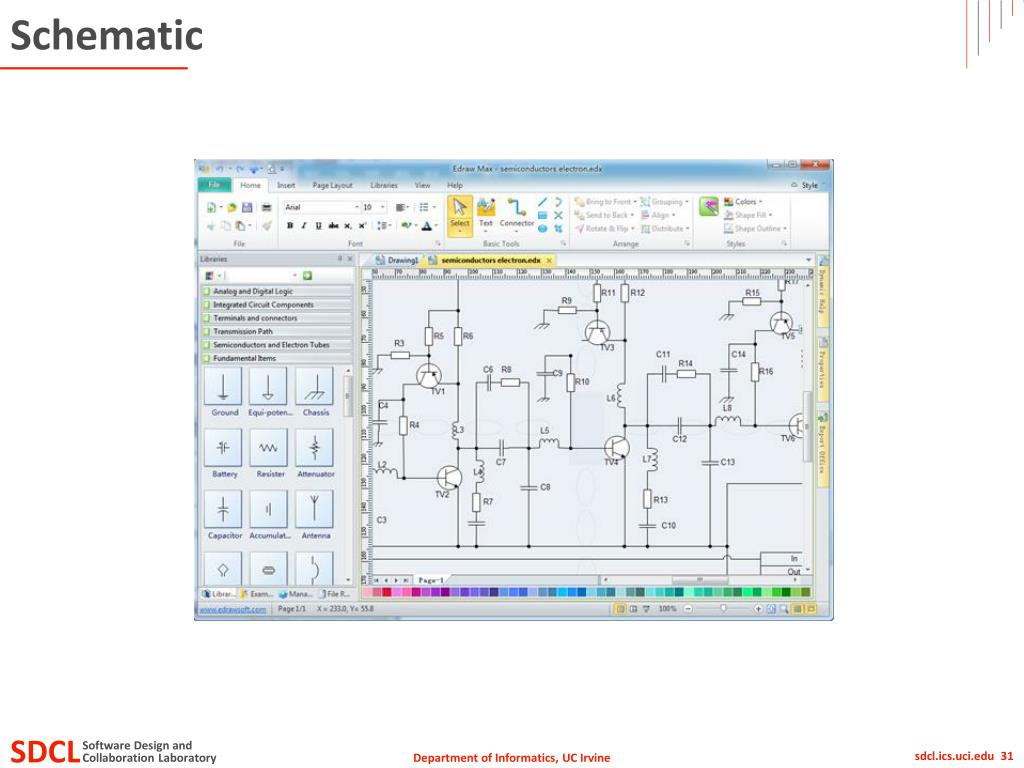
Task: Choose the Battery symbol
Action: 223,453
